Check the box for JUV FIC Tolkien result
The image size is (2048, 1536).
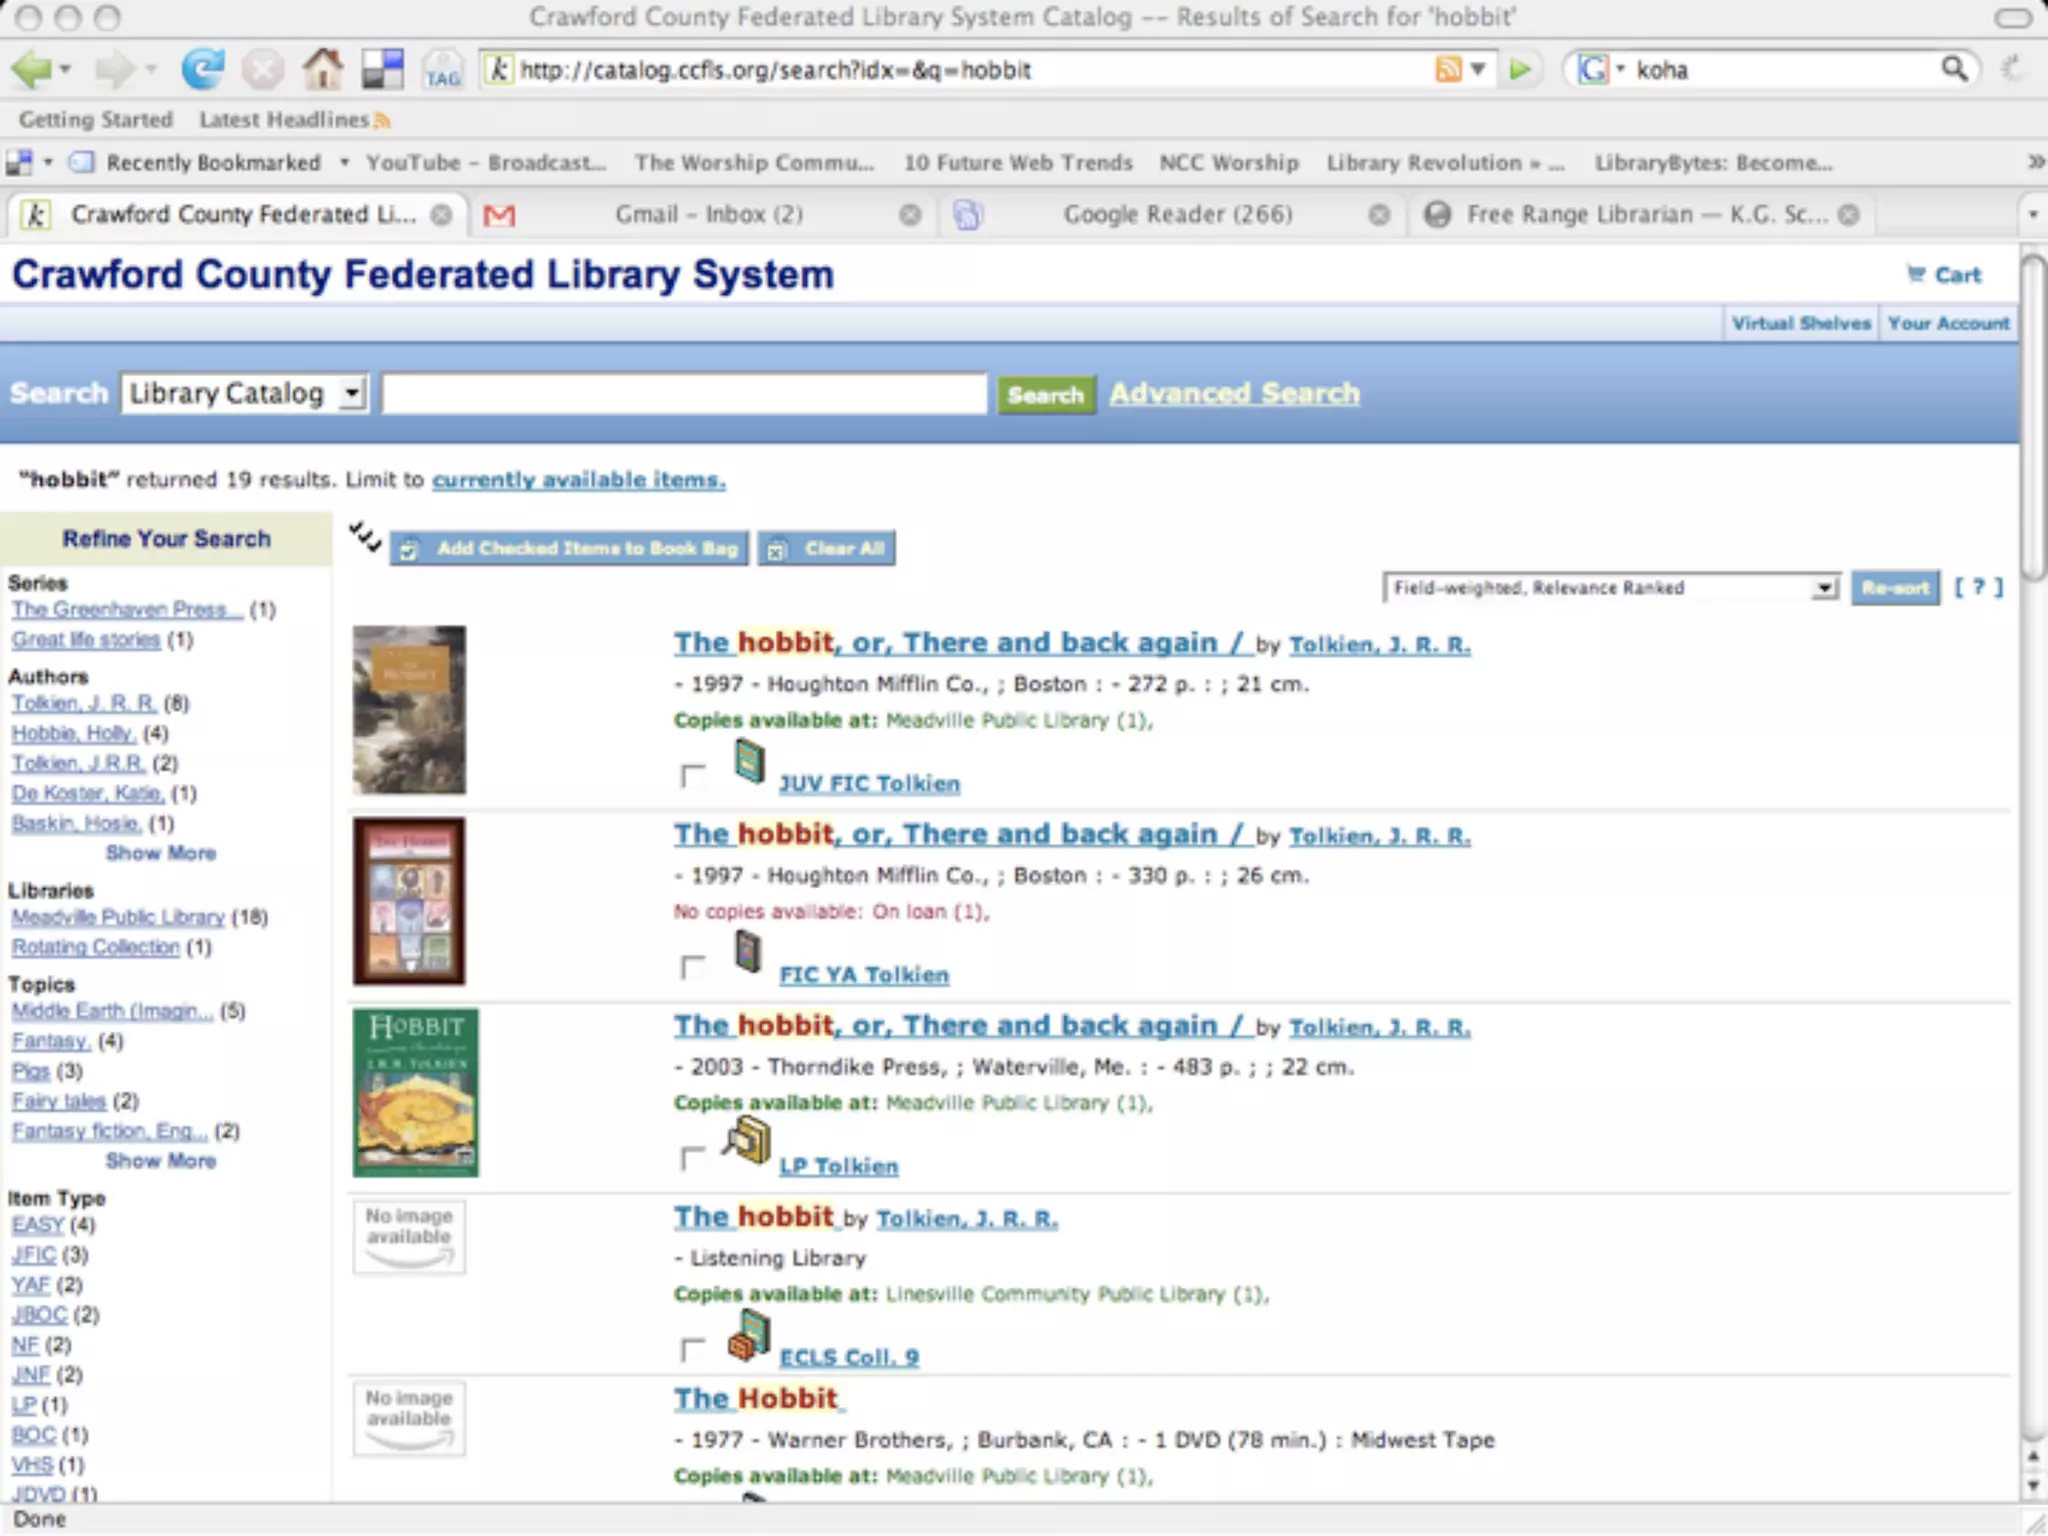(692, 775)
